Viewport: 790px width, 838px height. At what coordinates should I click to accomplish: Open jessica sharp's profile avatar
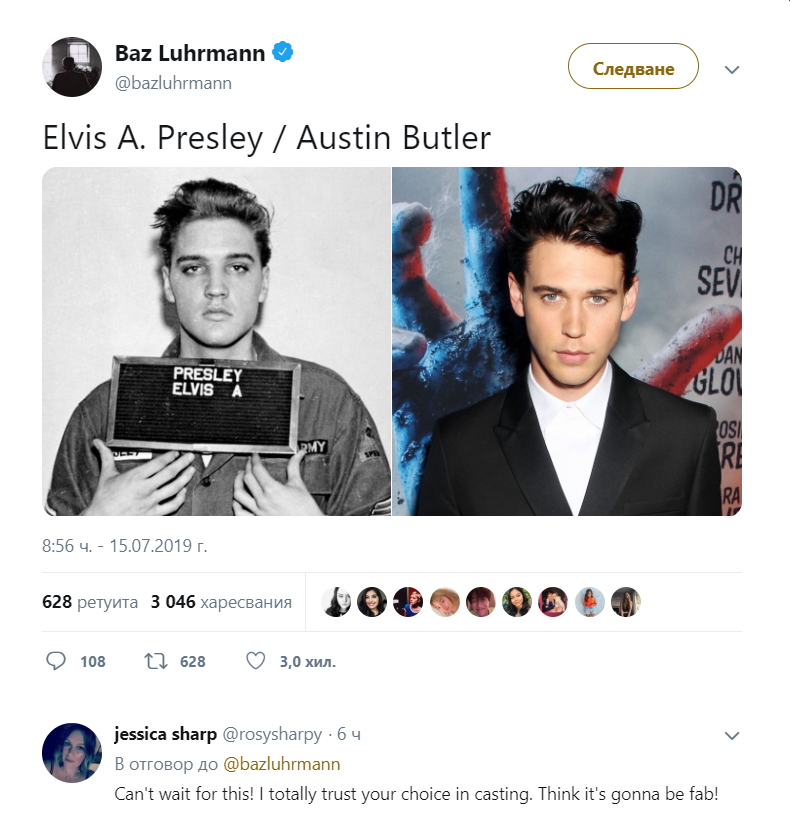tap(72, 753)
